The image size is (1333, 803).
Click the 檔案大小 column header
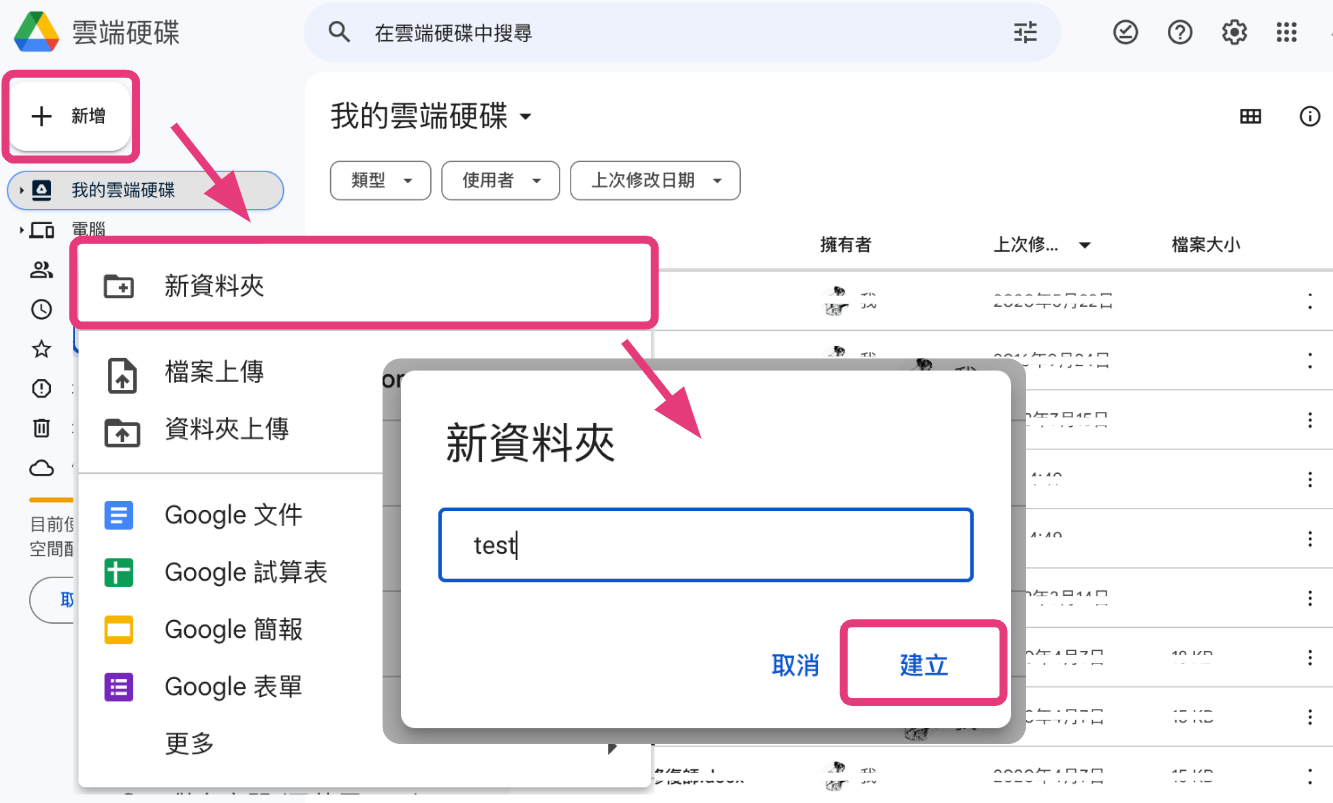1206,245
